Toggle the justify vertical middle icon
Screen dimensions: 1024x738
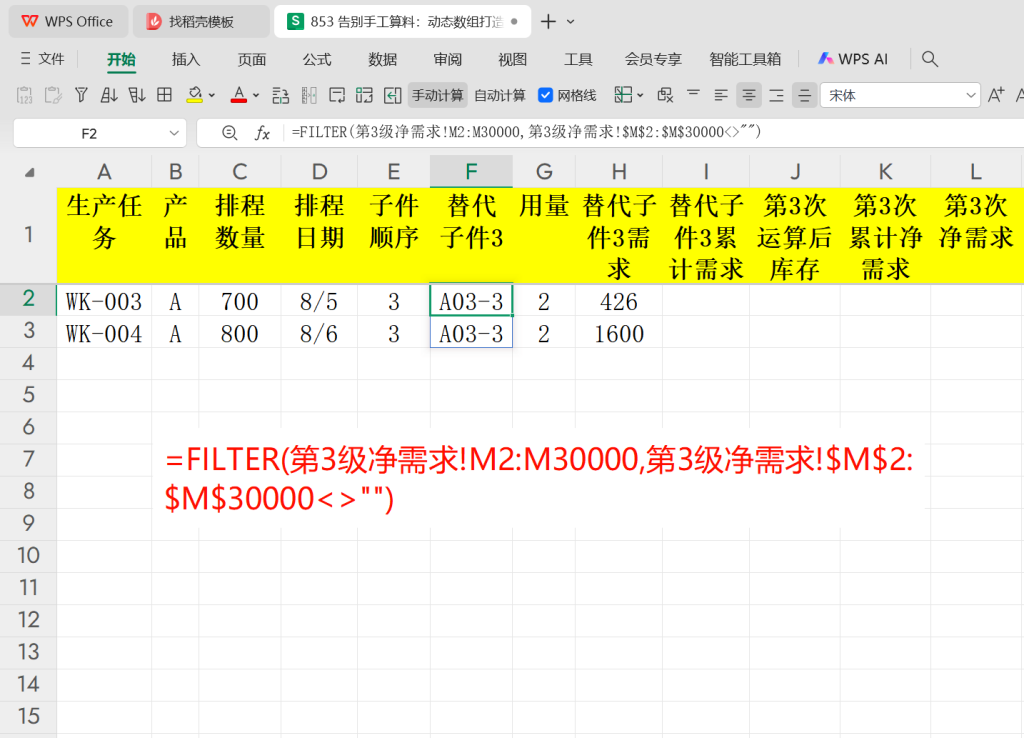(x=805, y=95)
